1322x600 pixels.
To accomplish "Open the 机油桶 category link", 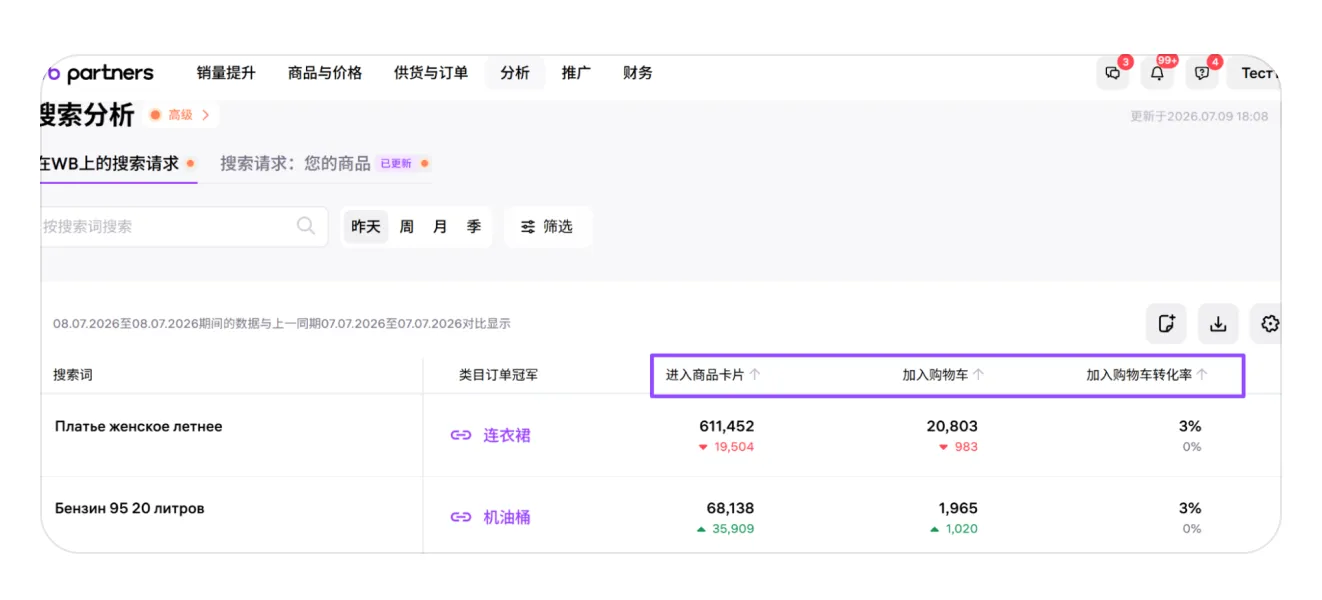I will [x=507, y=517].
